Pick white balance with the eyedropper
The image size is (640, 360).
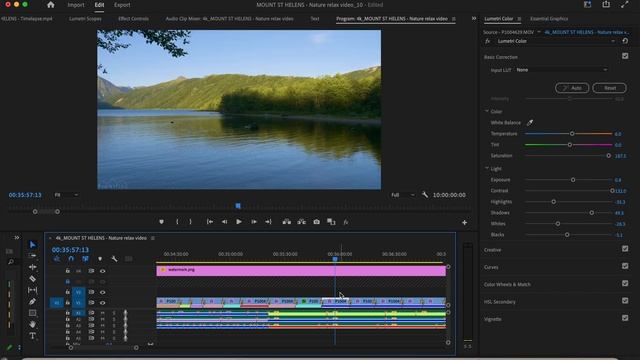coord(530,122)
